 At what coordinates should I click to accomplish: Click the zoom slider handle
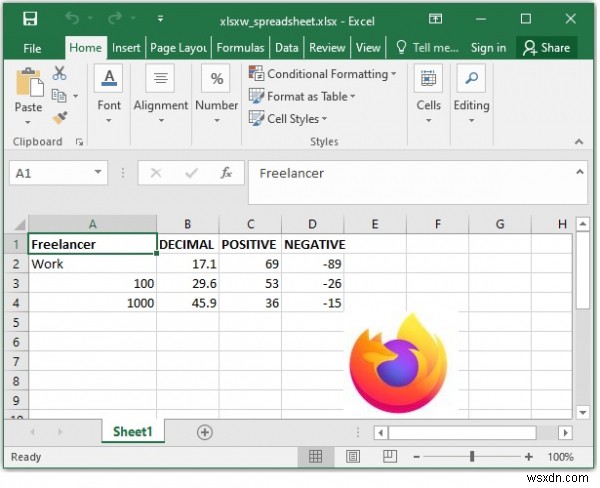point(472,456)
